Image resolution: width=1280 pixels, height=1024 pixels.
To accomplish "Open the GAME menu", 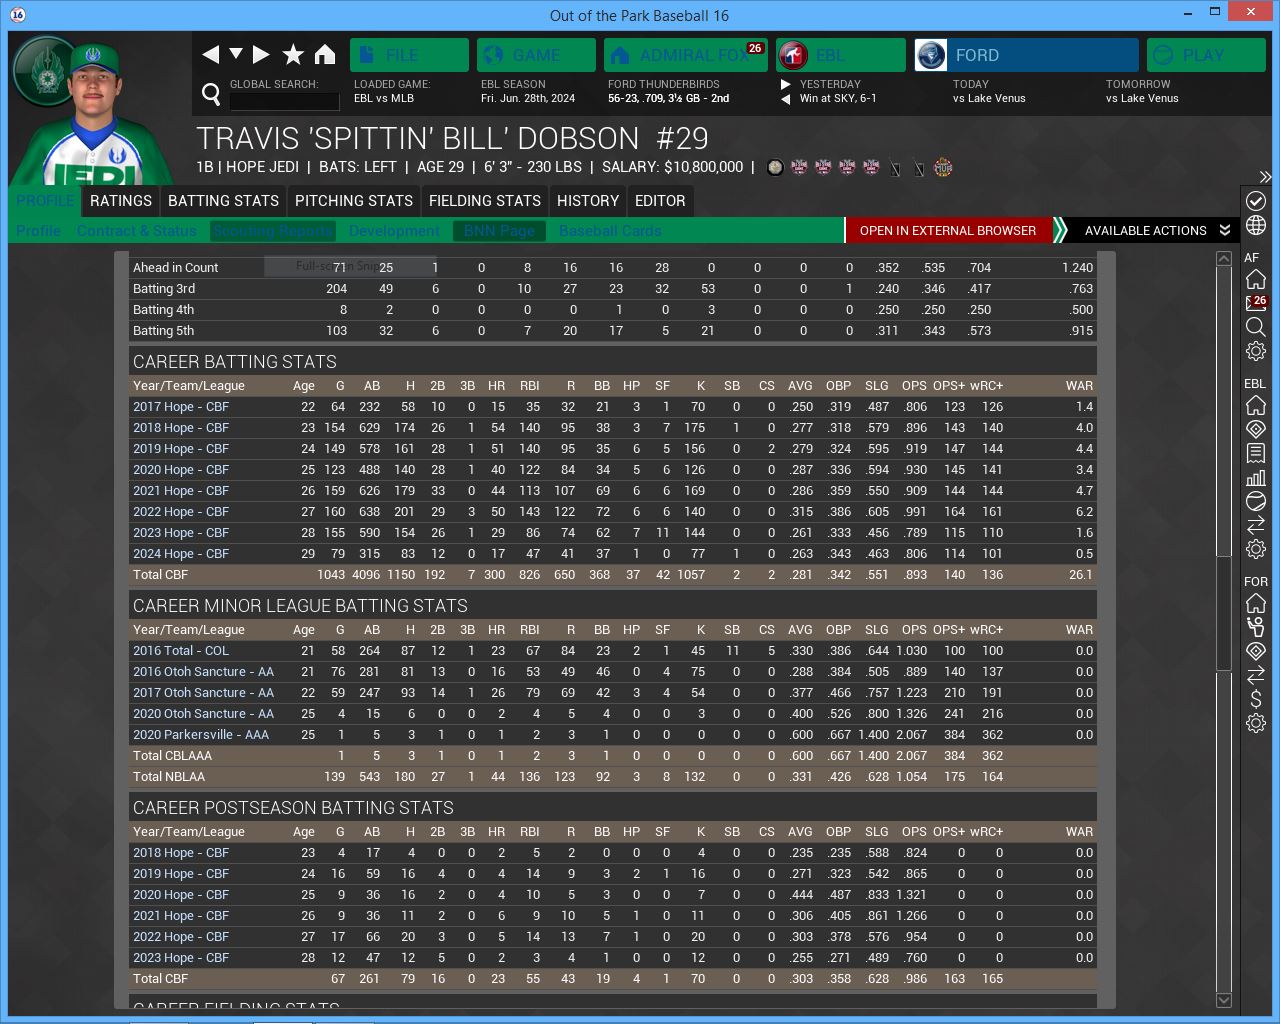I will tap(536, 55).
